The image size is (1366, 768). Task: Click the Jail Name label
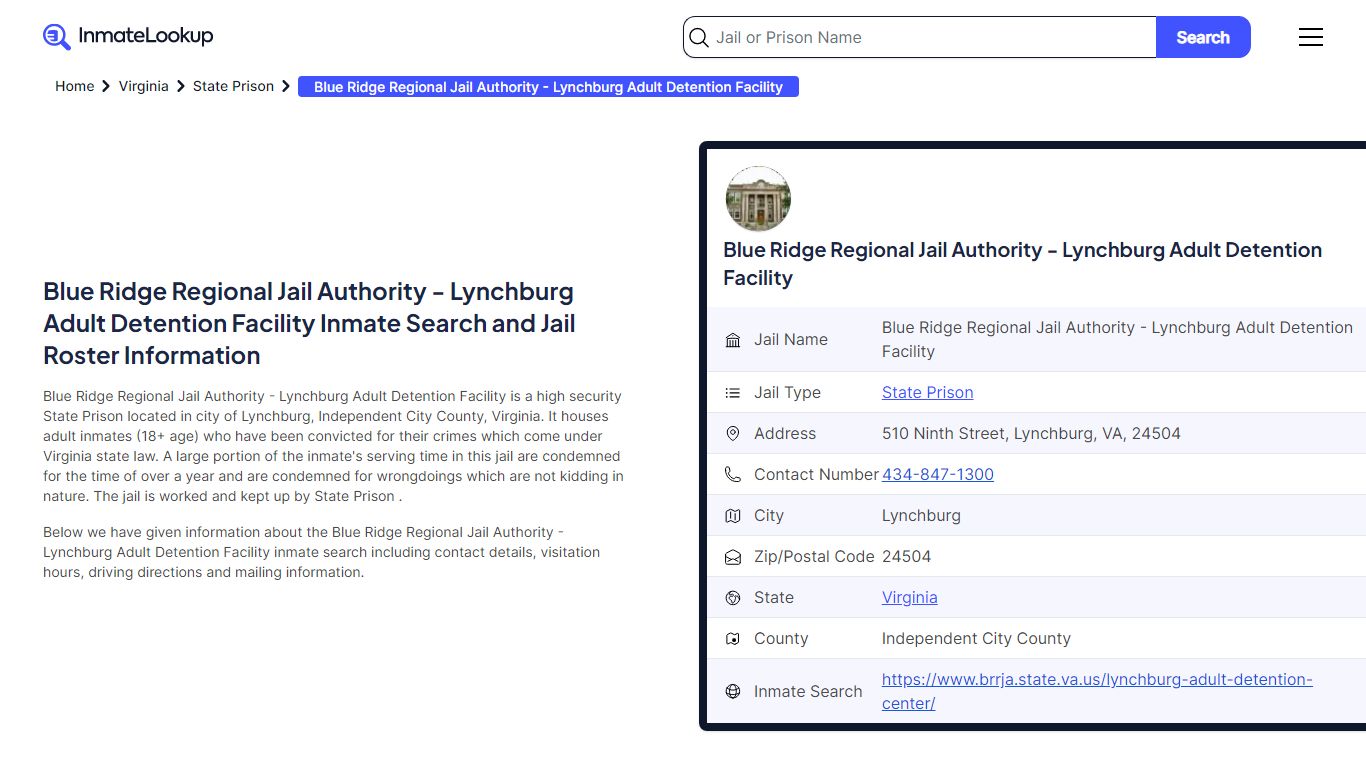[x=791, y=340]
